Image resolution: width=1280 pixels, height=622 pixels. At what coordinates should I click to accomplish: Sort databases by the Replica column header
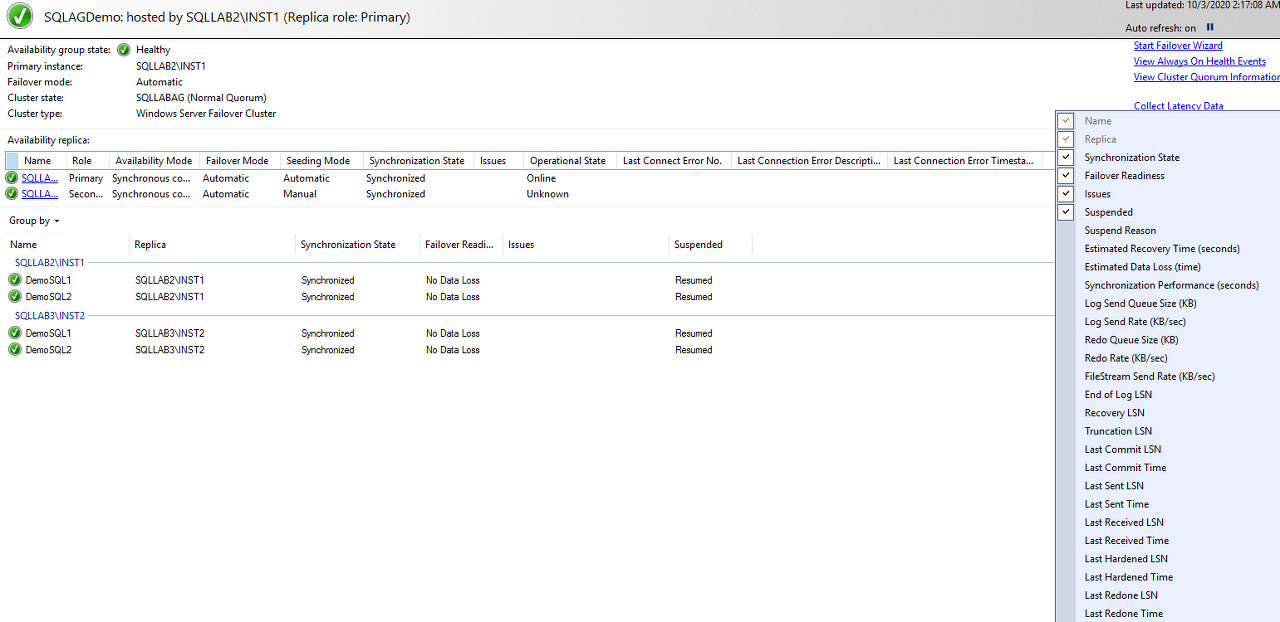click(x=212, y=245)
